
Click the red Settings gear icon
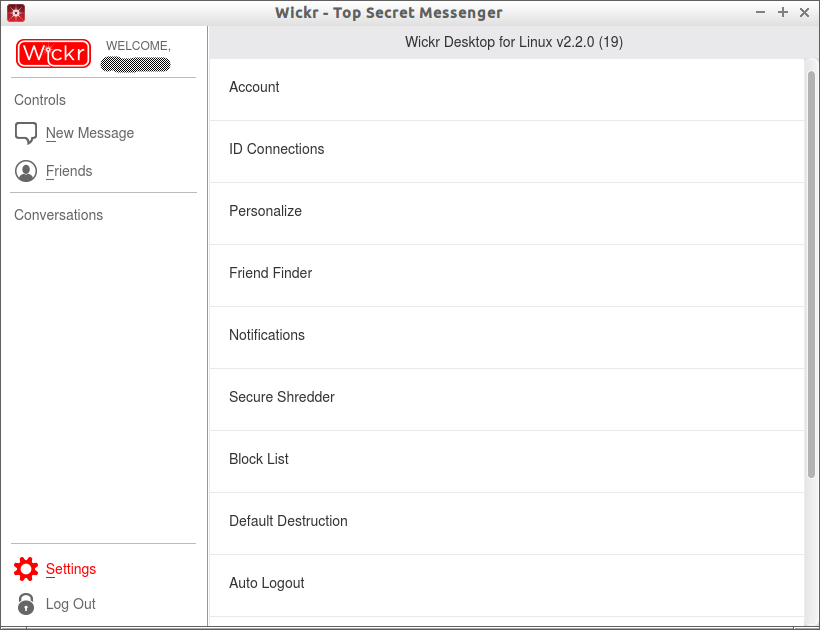(26, 569)
